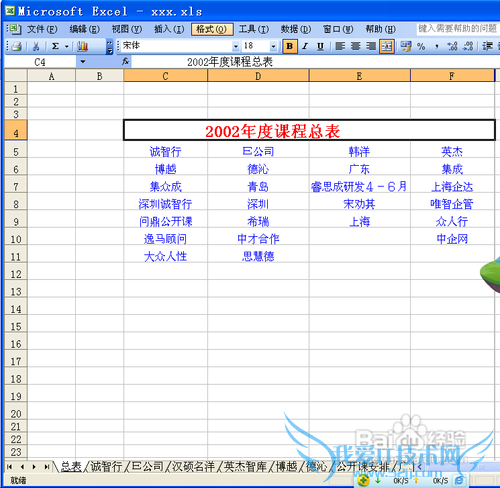Follow the 英杰 hyperlink cell
Screen dimensions: 500x488
click(x=452, y=152)
